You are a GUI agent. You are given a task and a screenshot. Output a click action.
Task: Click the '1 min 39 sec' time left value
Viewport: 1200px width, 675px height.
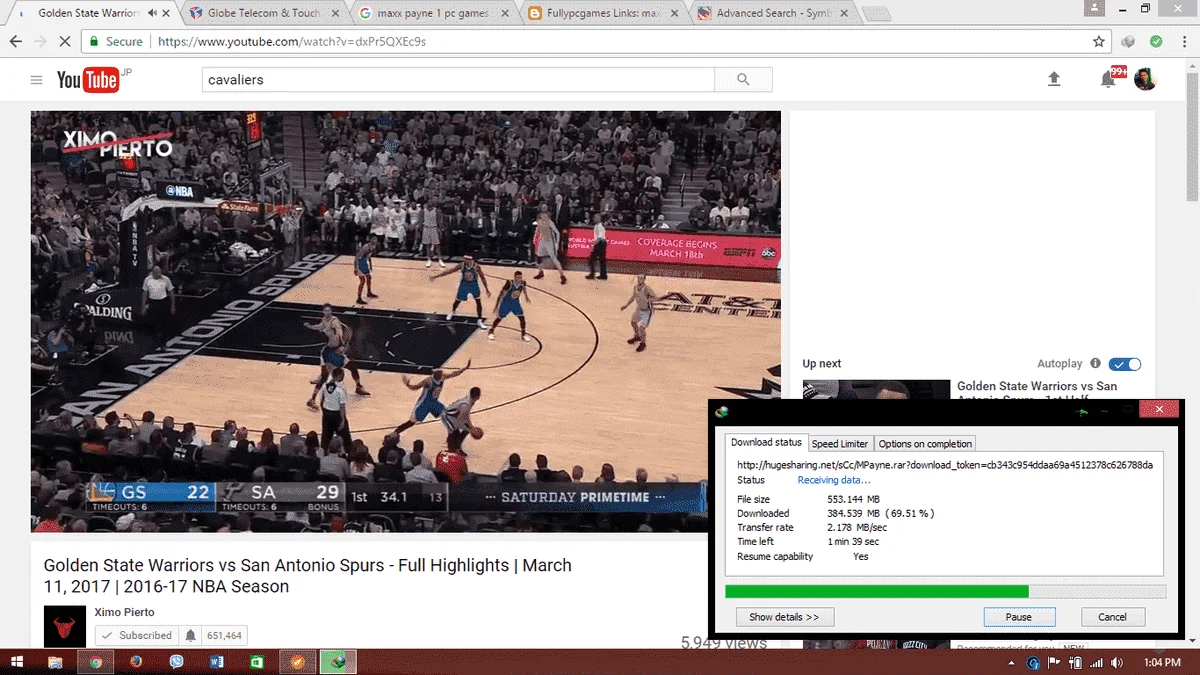click(853, 541)
